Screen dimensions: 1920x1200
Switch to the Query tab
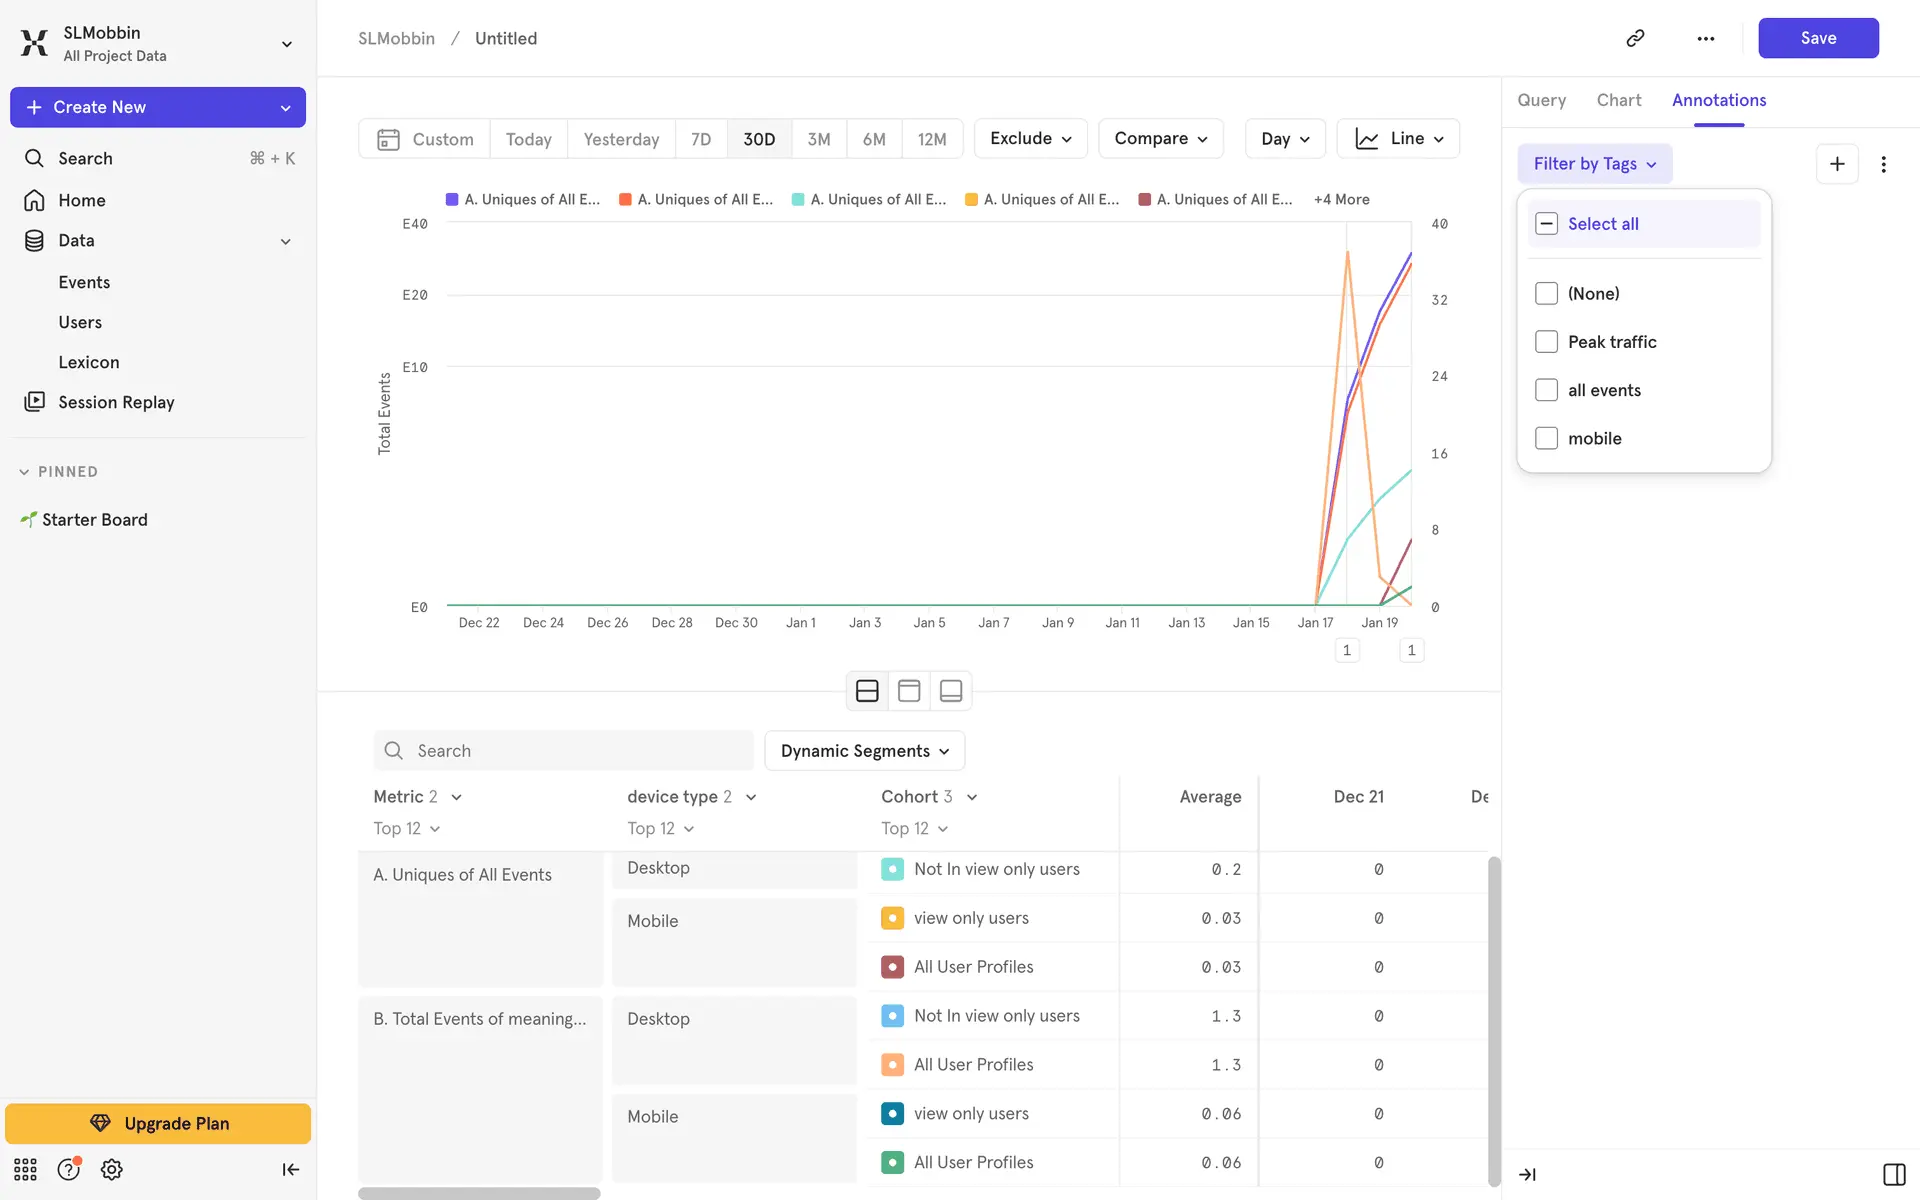[1541, 100]
